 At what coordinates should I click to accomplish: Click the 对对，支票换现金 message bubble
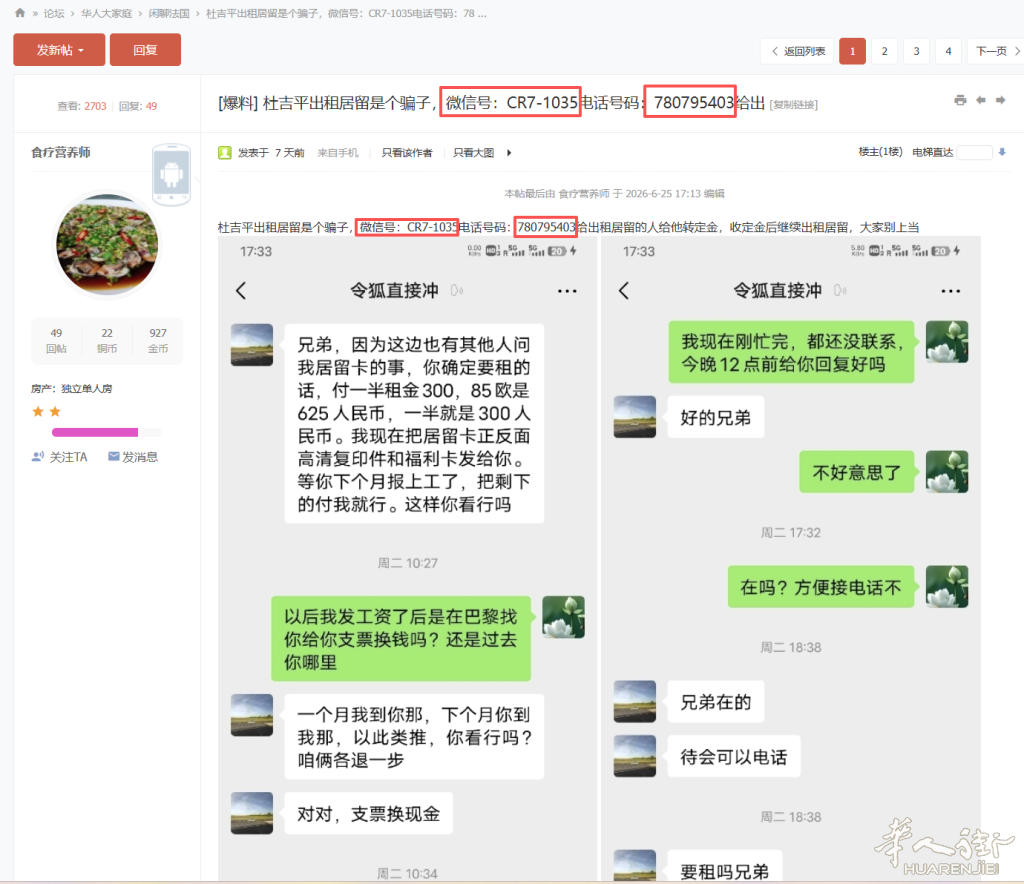coord(369,813)
